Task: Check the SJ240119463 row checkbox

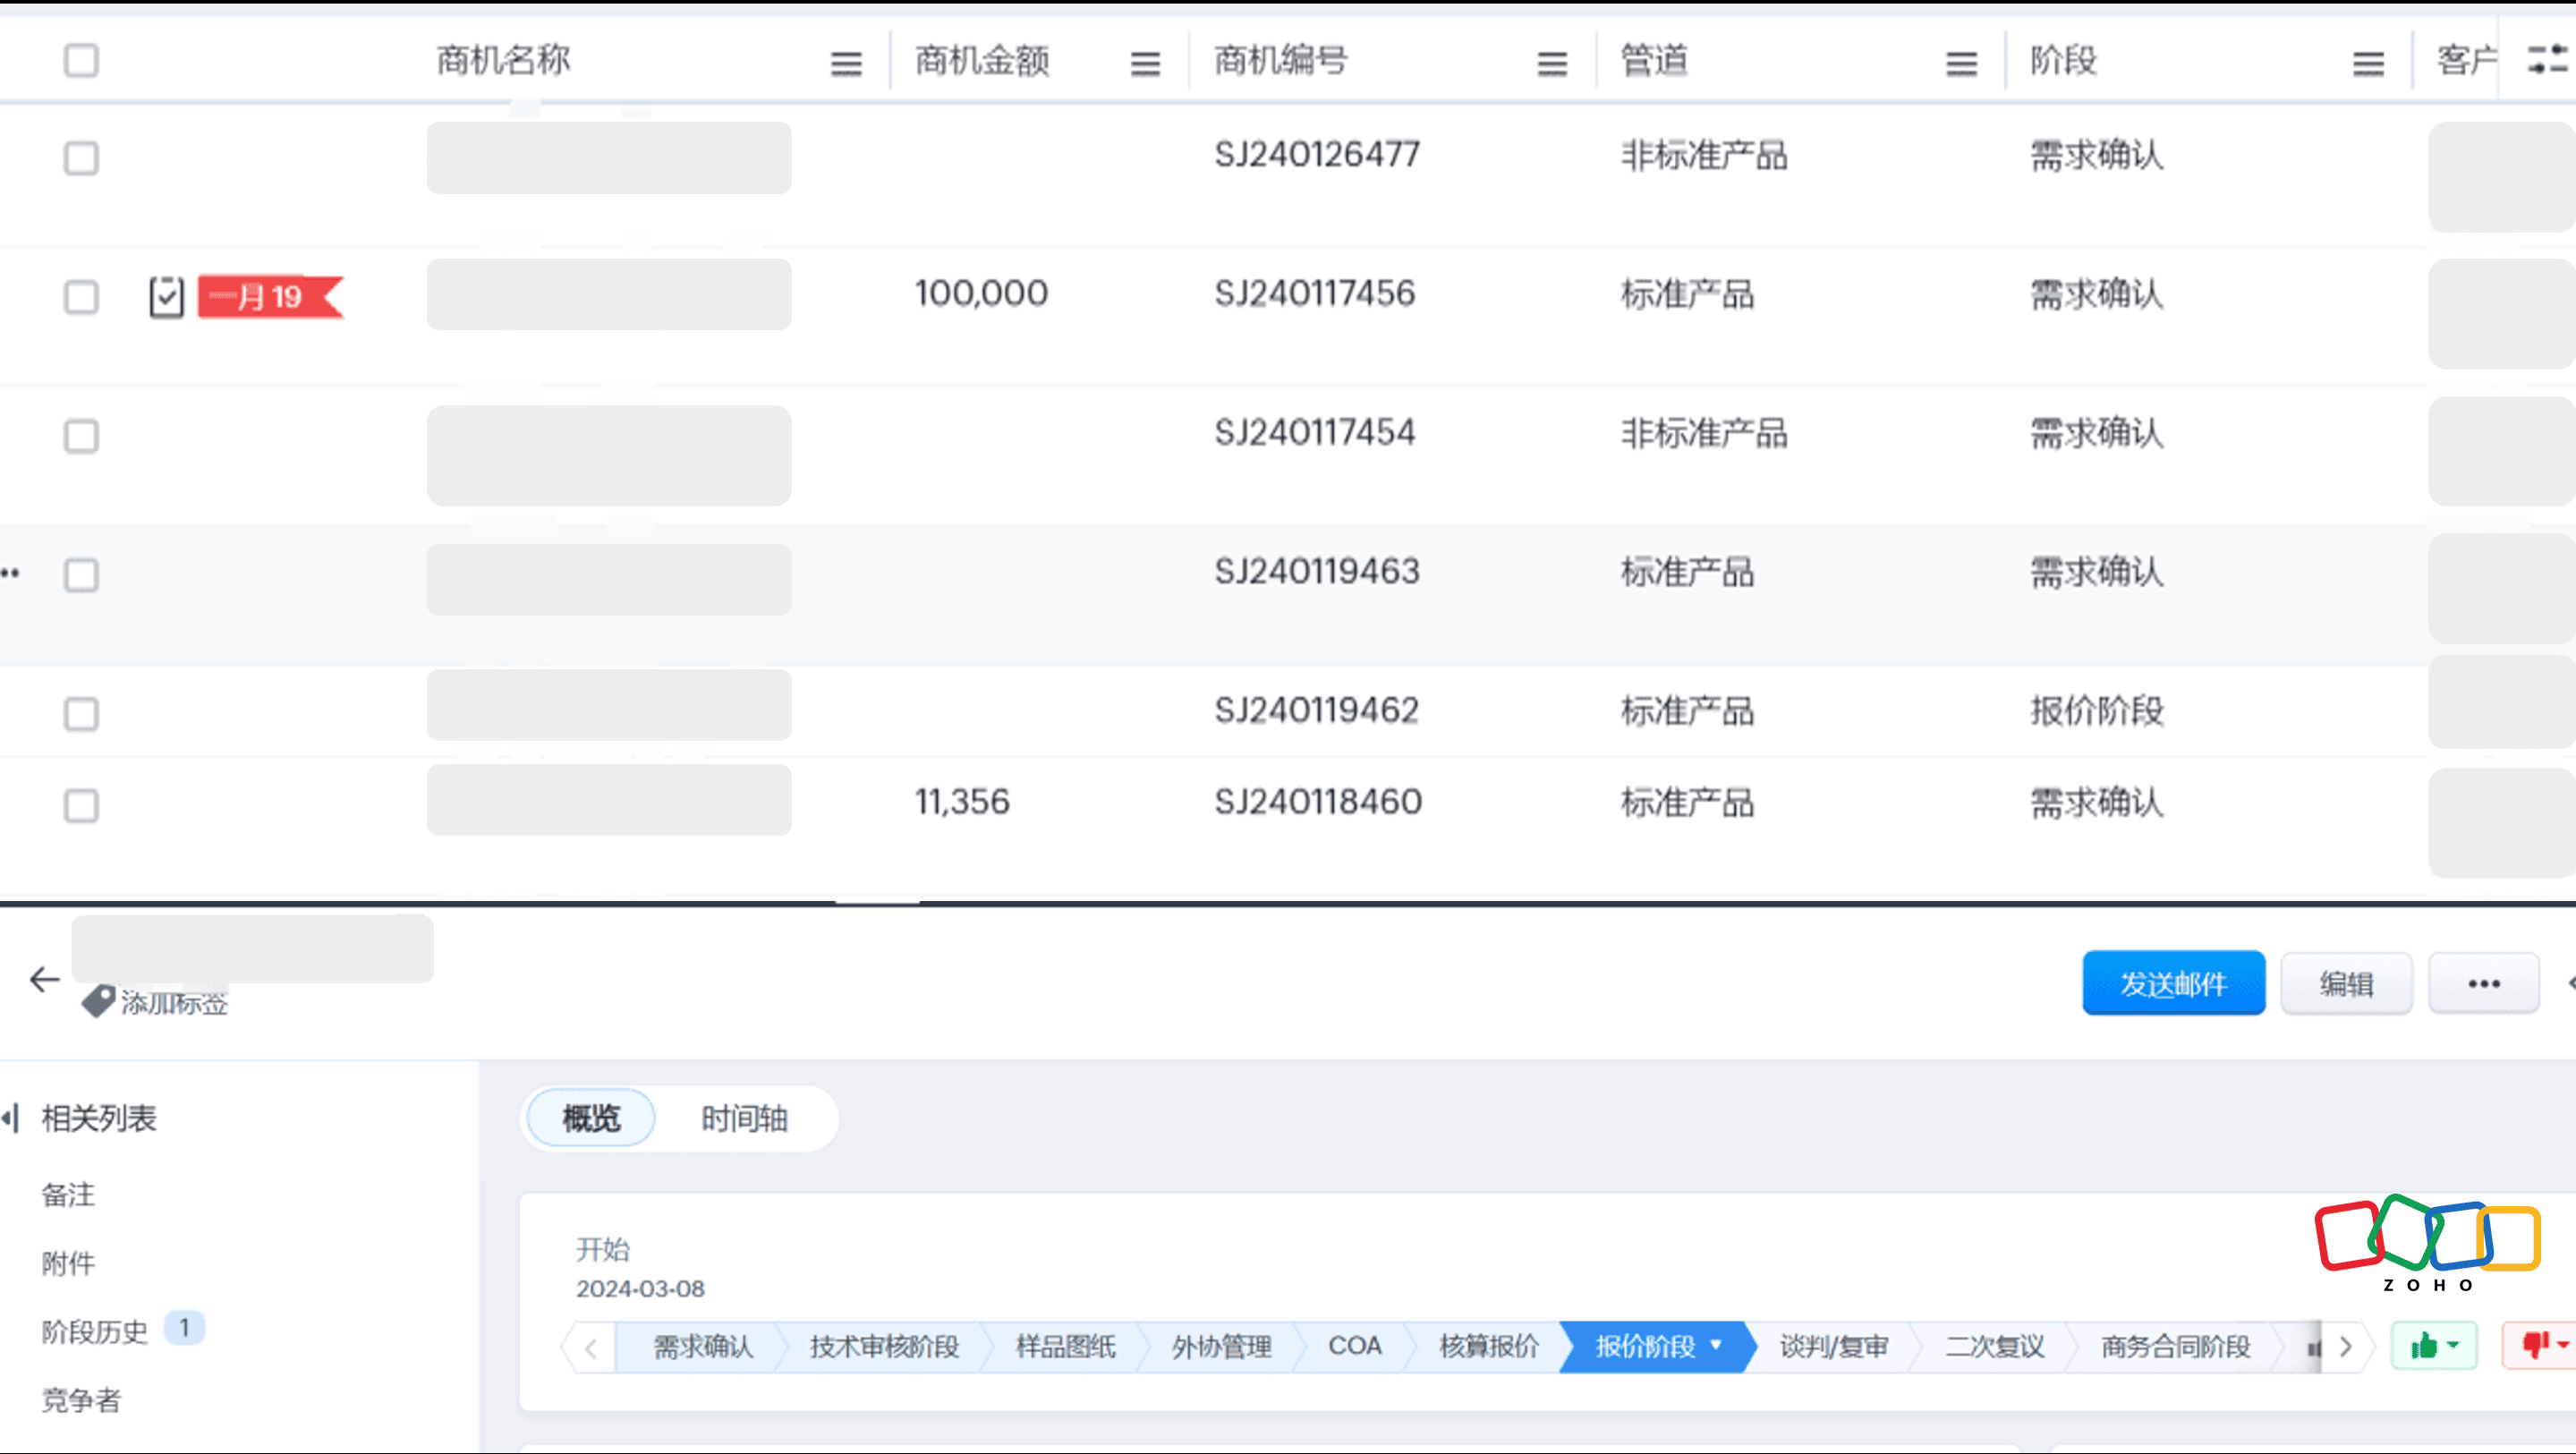Action: pos(81,575)
